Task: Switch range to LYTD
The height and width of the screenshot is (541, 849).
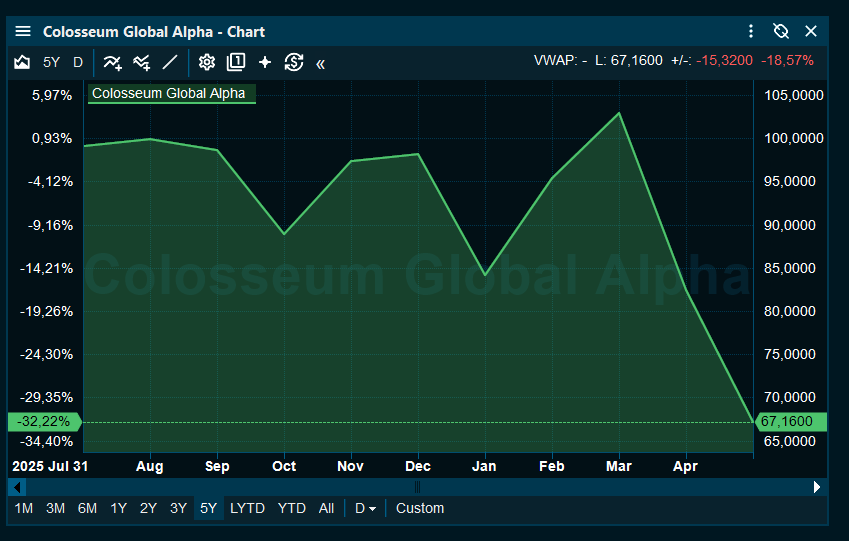Action: point(247,509)
